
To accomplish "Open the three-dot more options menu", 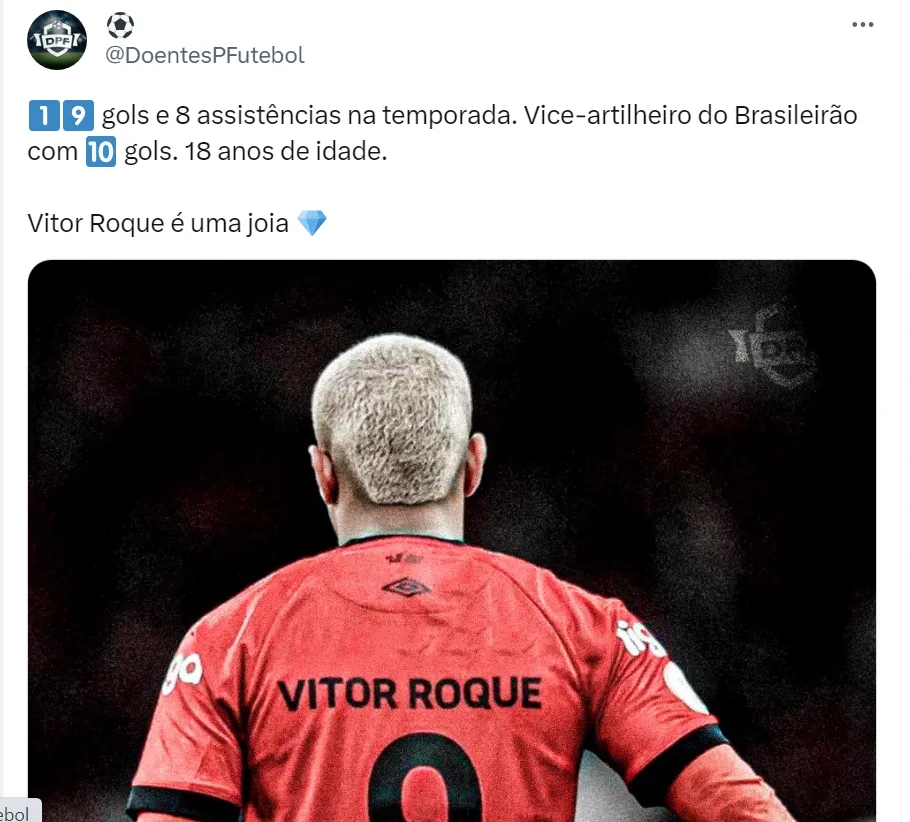I will click(862, 24).
